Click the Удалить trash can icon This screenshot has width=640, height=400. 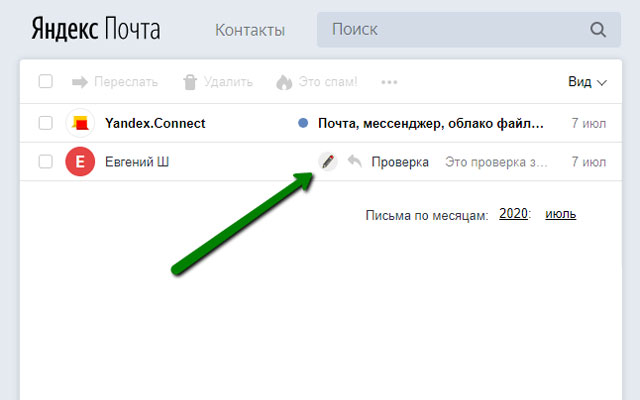(190, 82)
